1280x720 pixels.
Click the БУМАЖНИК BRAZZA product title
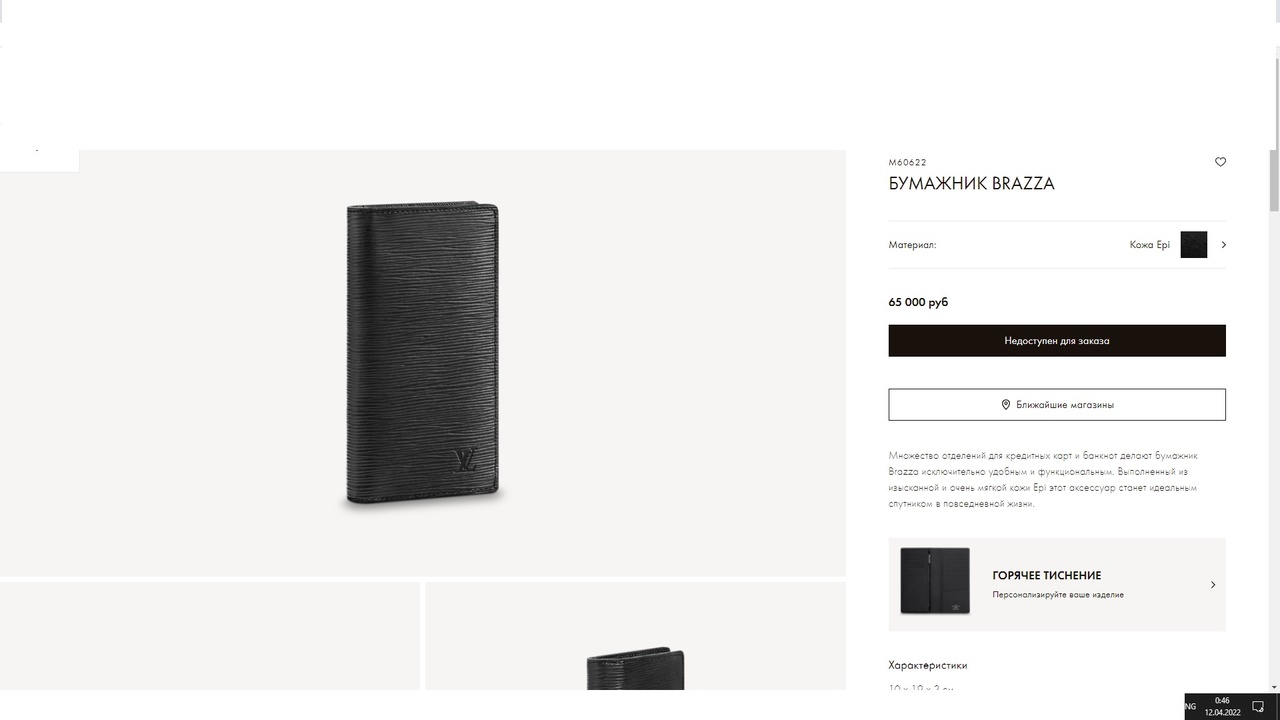(x=971, y=184)
